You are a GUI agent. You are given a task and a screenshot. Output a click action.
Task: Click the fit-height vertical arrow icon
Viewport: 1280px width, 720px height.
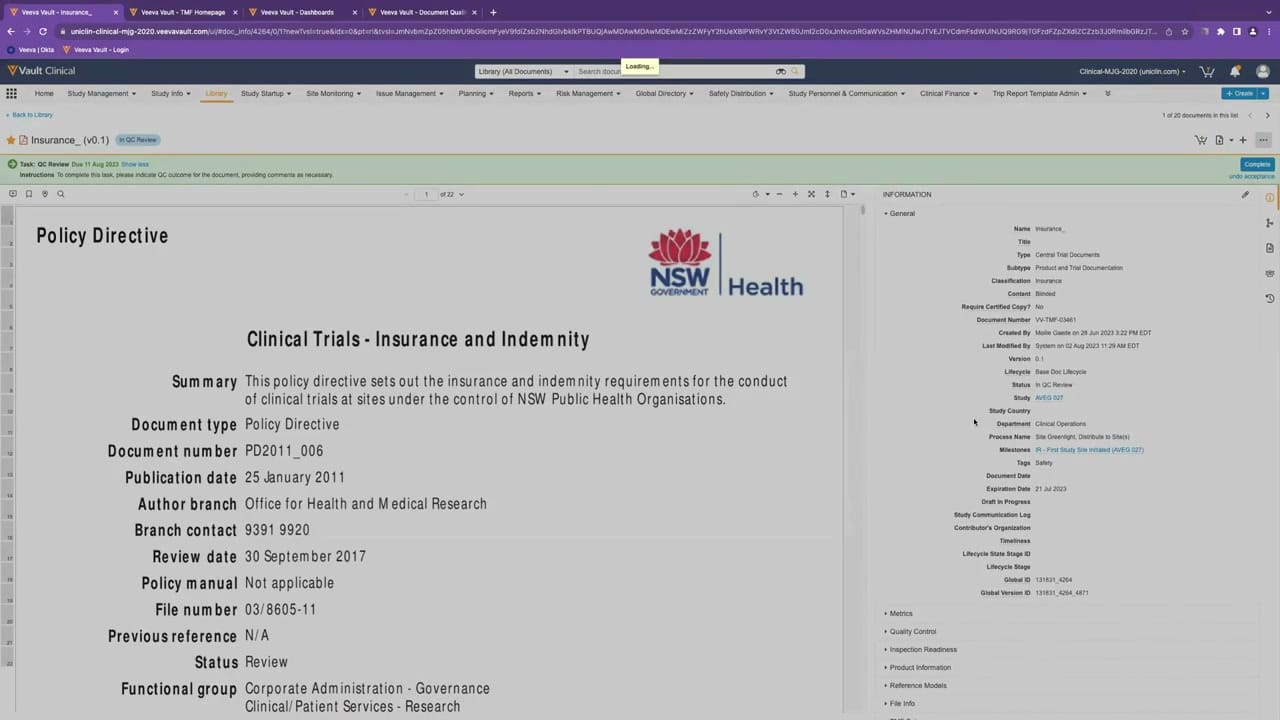pyautogui.click(x=827, y=194)
